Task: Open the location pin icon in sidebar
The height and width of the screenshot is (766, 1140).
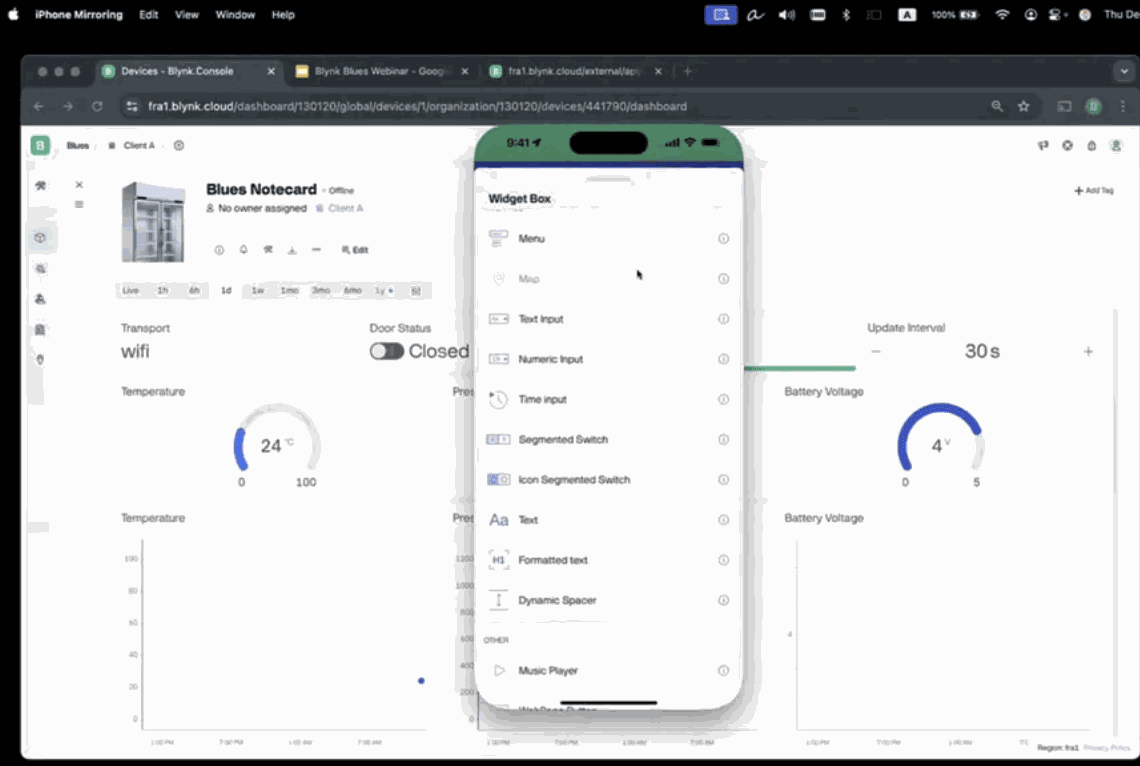Action: click(40, 360)
